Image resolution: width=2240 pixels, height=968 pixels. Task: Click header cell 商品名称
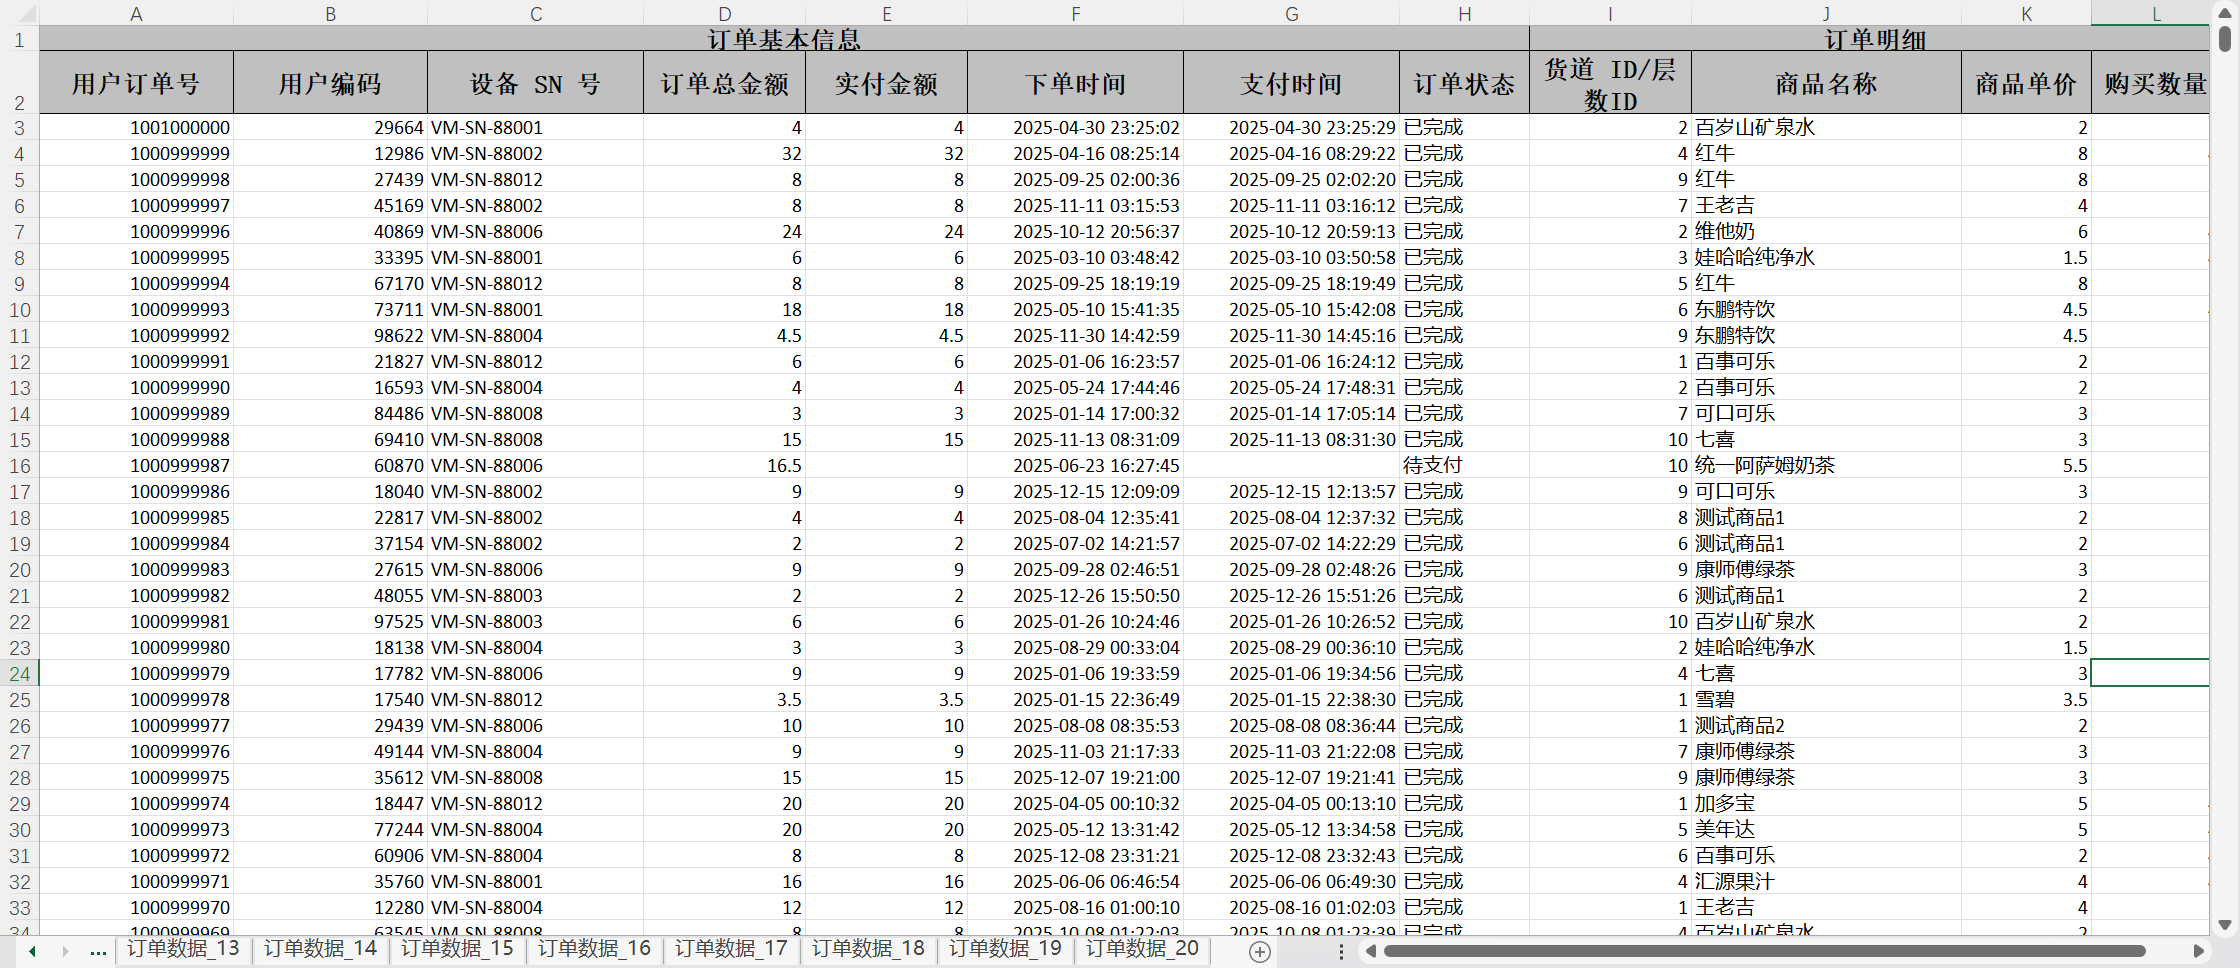[1826, 83]
